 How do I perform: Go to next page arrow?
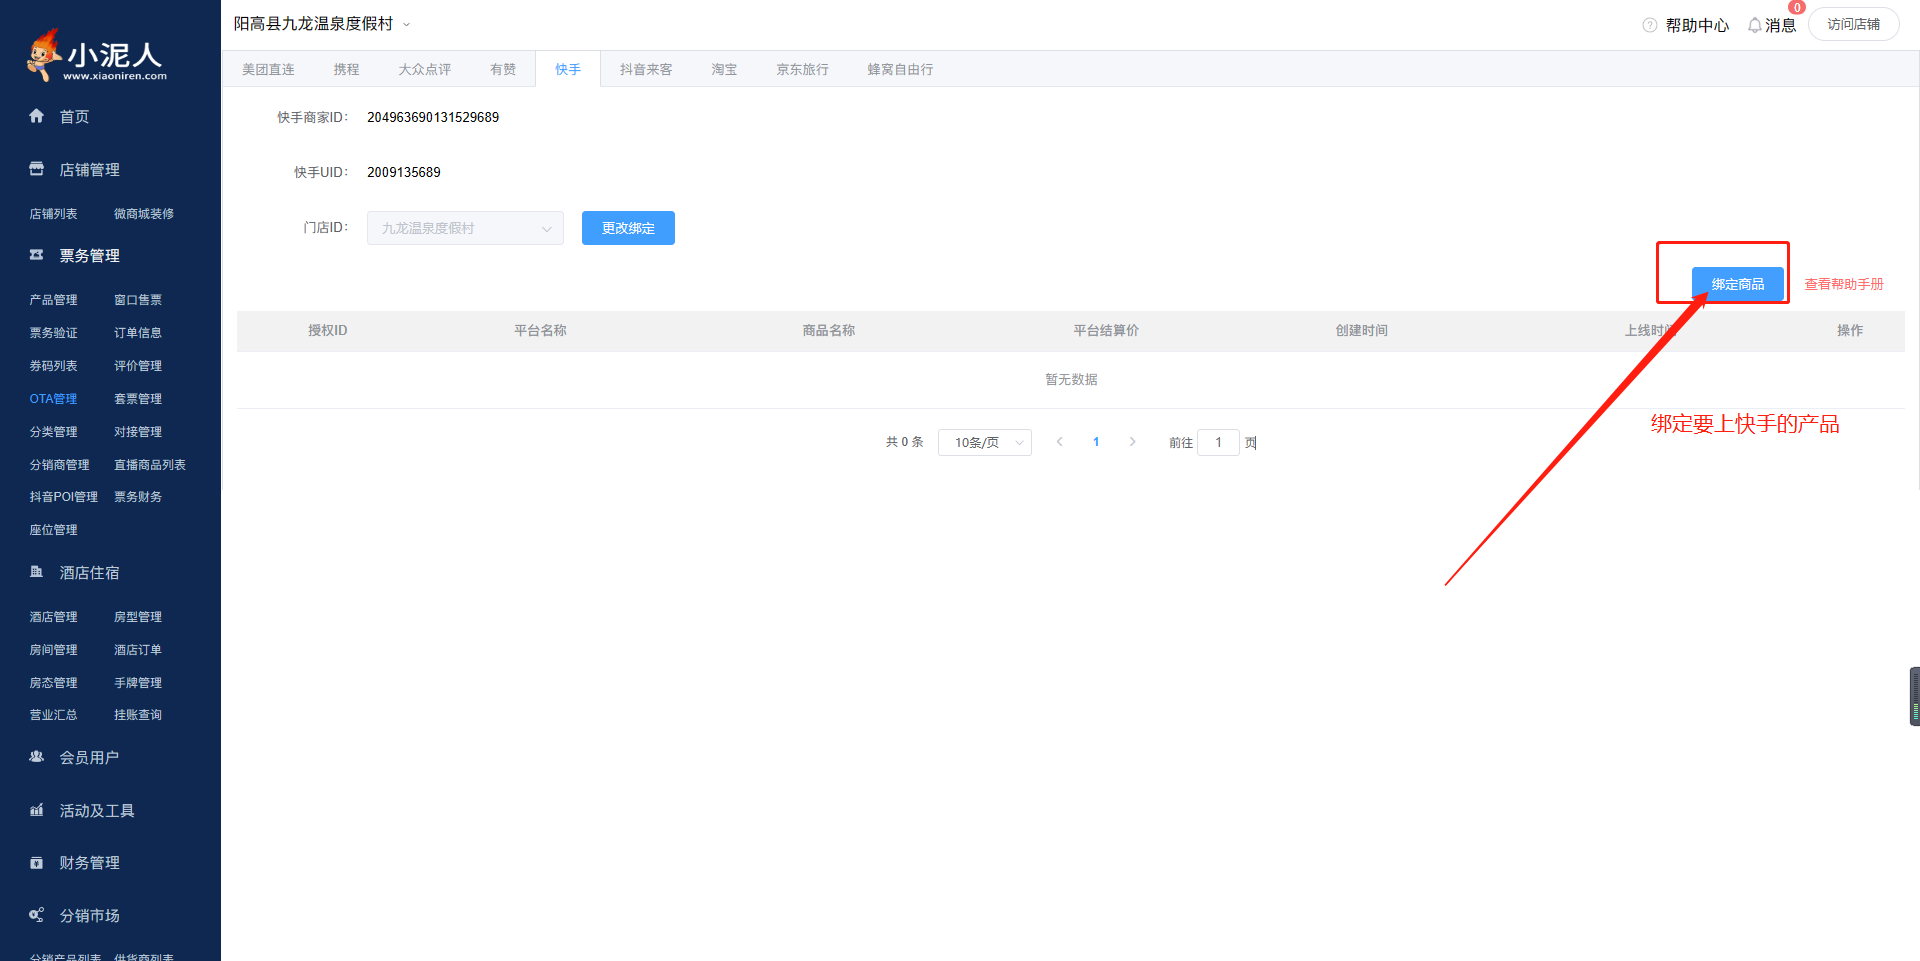pos(1132,442)
